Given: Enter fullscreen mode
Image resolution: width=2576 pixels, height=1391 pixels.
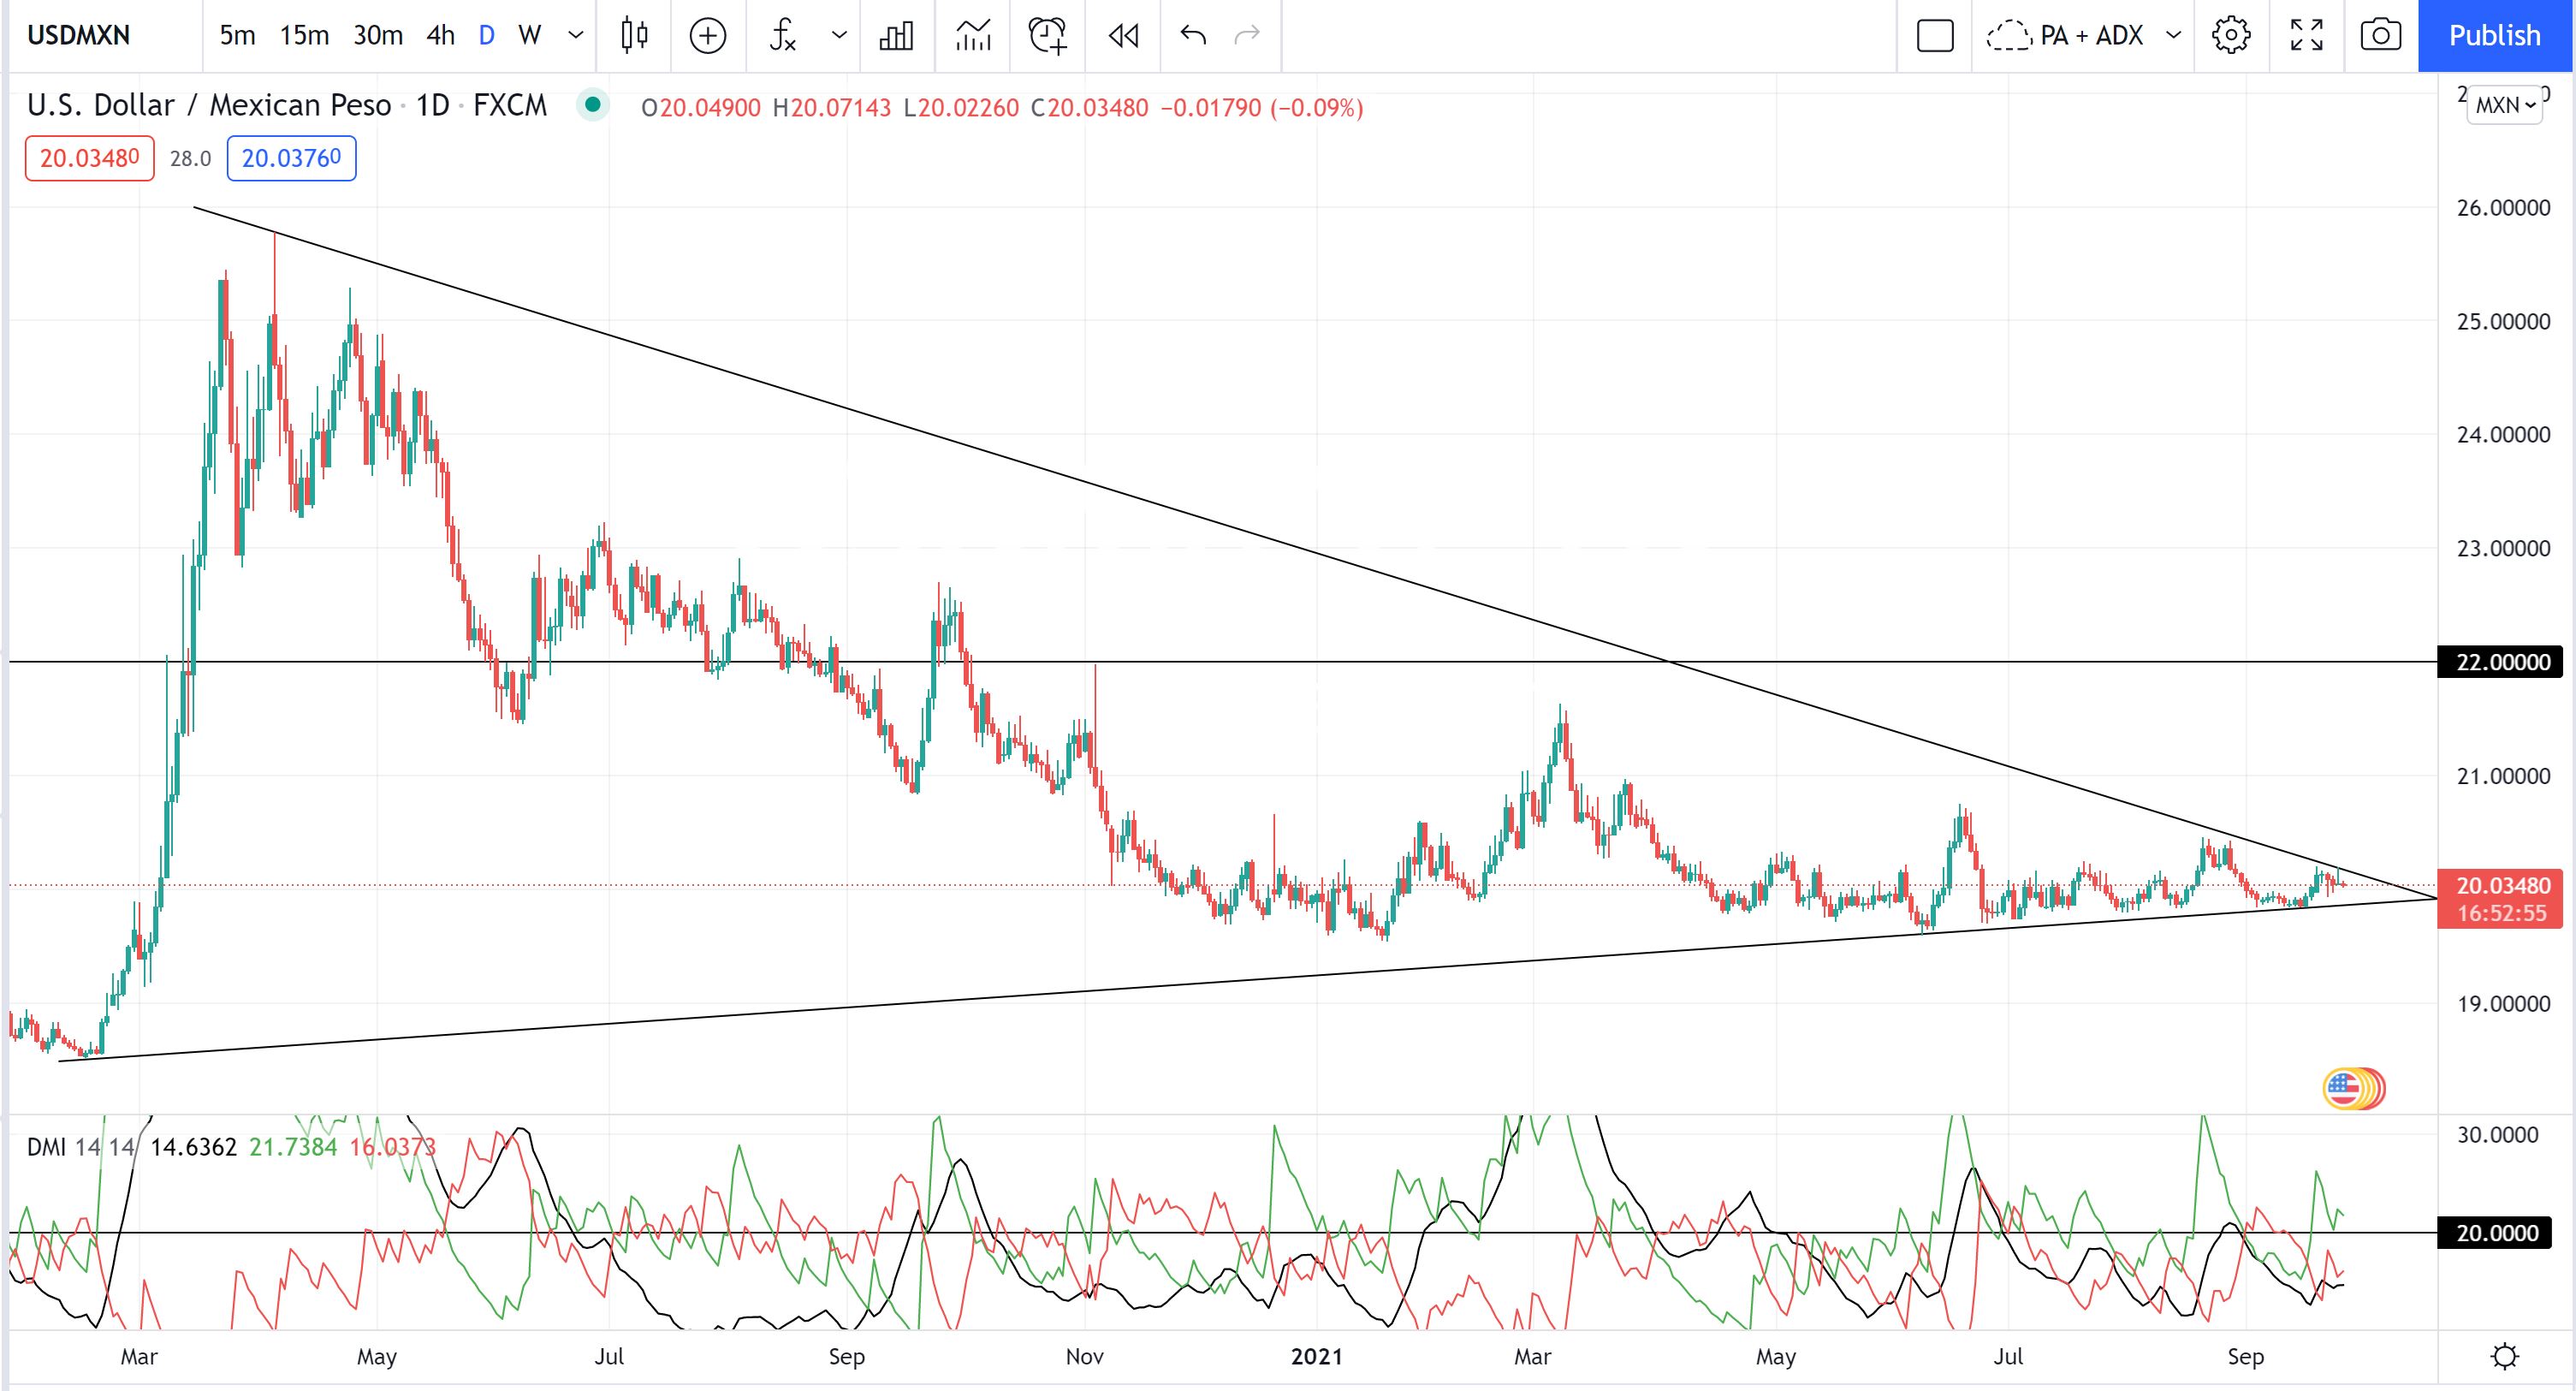Looking at the screenshot, I should pyautogui.click(x=2306, y=35).
